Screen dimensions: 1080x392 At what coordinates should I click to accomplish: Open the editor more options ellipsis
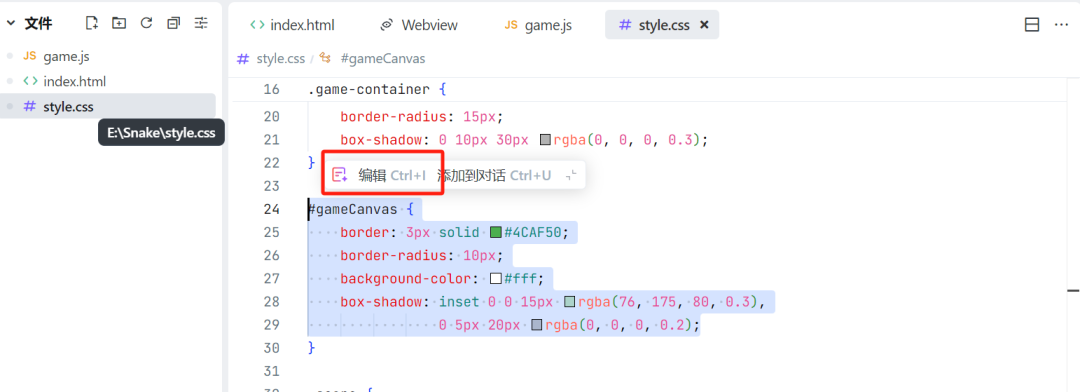(1061, 25)
